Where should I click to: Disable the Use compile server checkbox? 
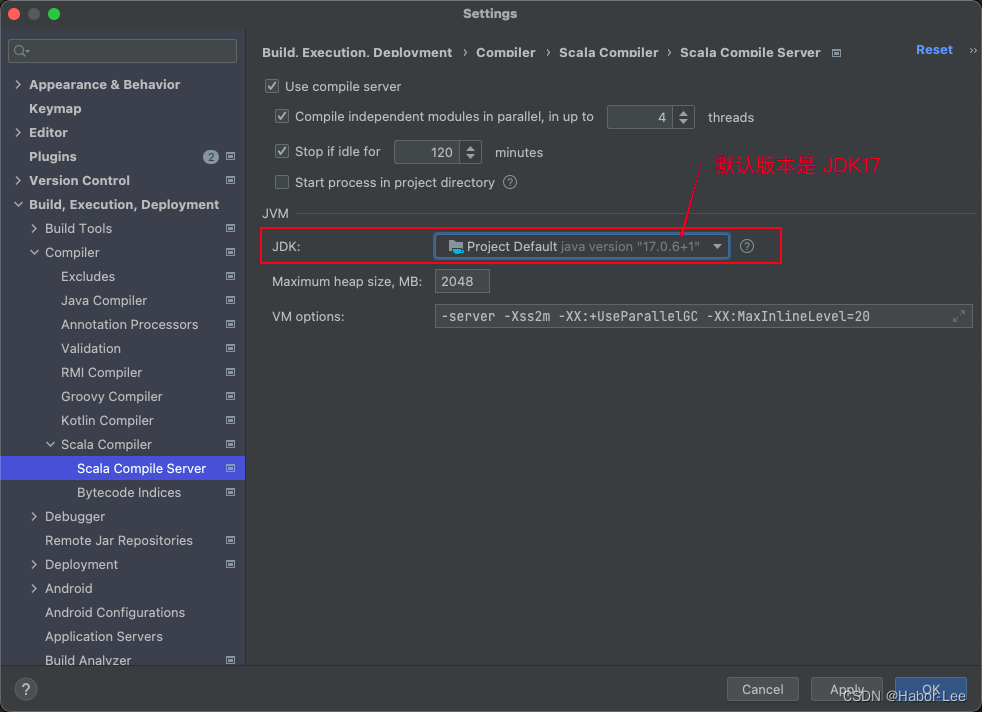(271, 86)
